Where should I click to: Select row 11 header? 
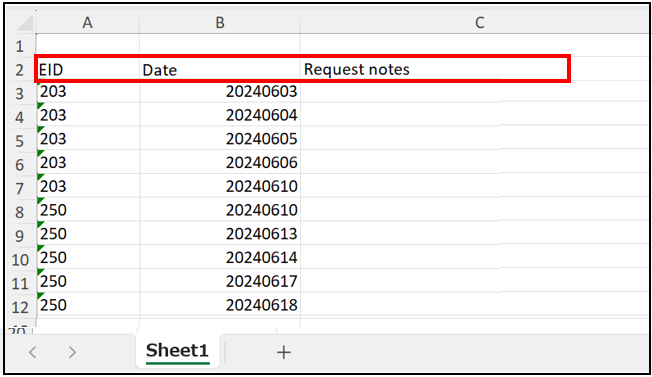[x=20, y=283]
